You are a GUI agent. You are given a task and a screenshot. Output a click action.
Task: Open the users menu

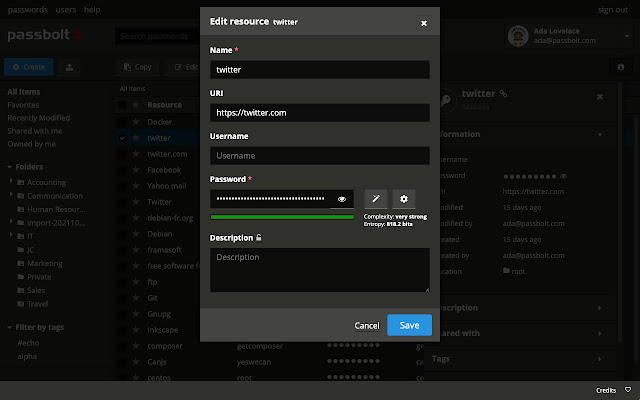click(68, 8)
